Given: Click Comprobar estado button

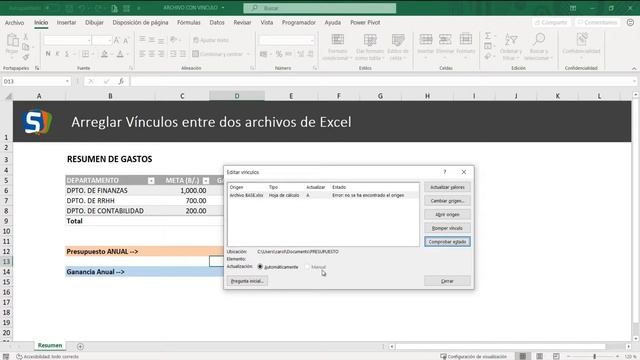Looking at the screenshot, I should click(x=447, y=242).
